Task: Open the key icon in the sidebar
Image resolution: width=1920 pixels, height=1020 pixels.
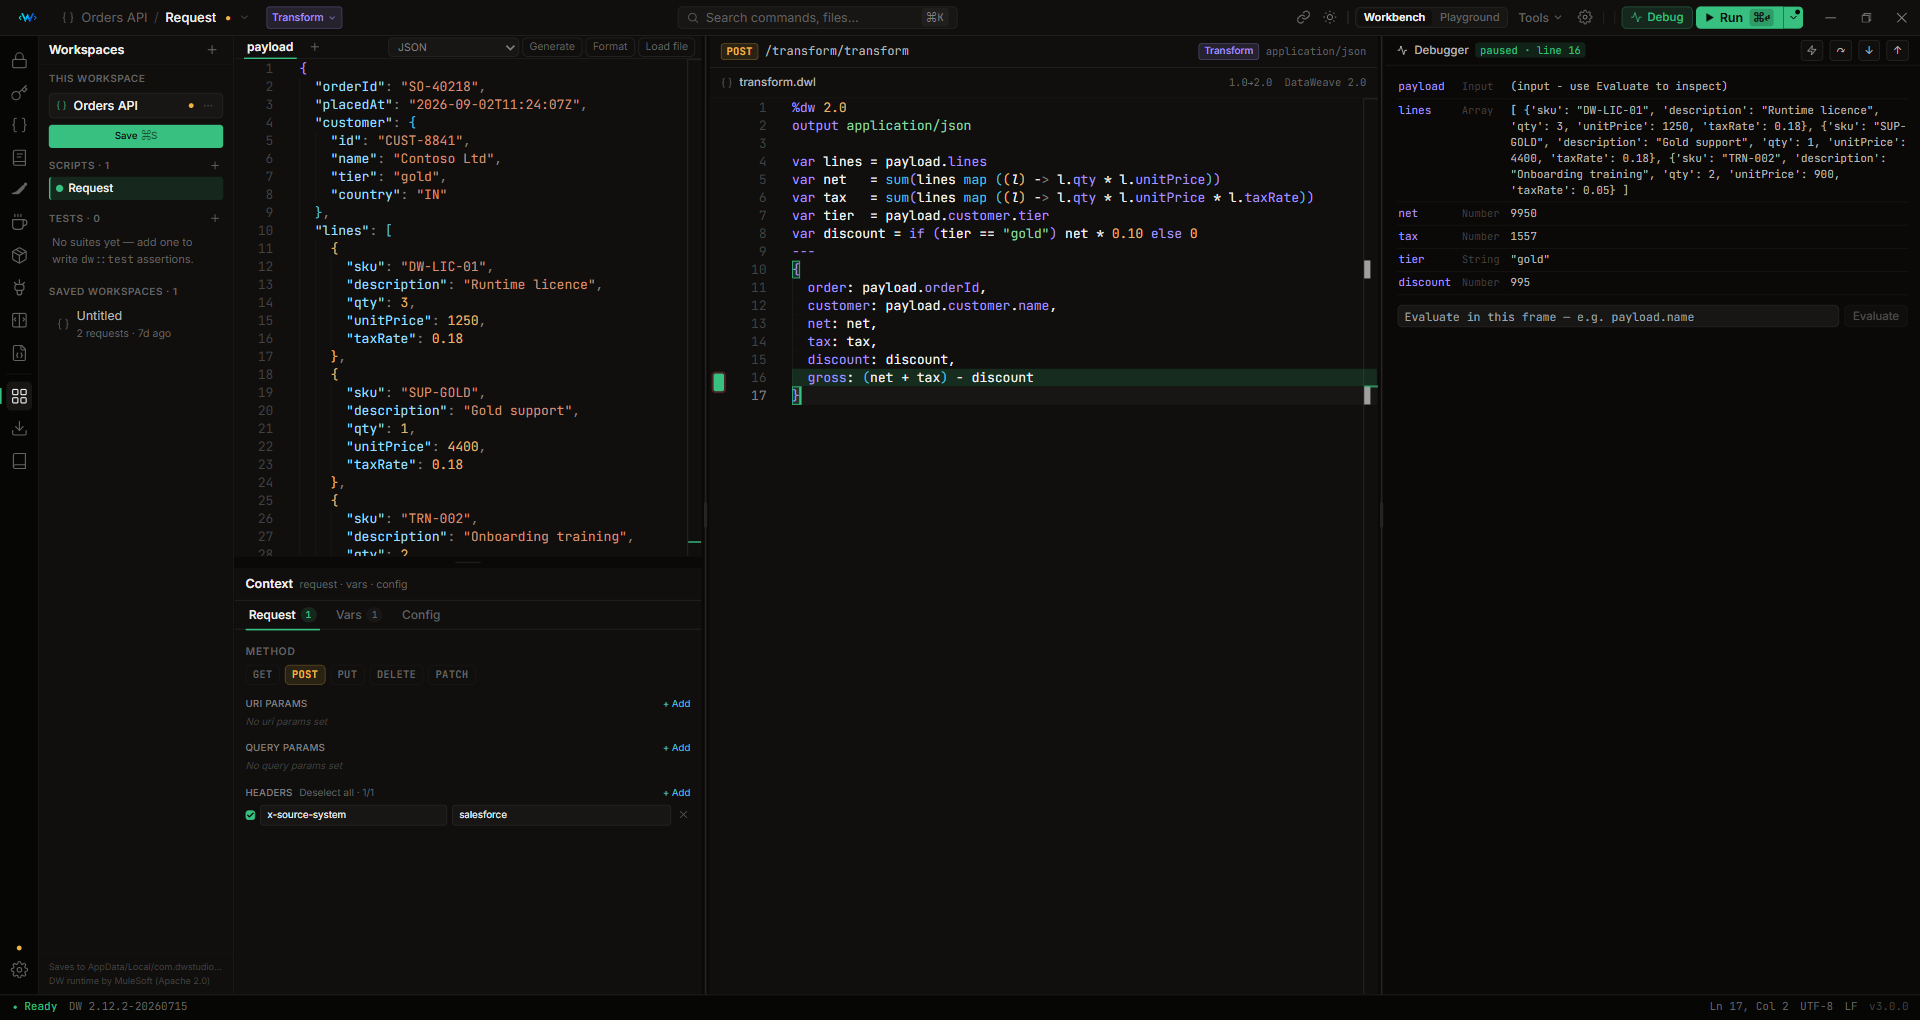Action: pyautogui.click(x=19, y=93)
